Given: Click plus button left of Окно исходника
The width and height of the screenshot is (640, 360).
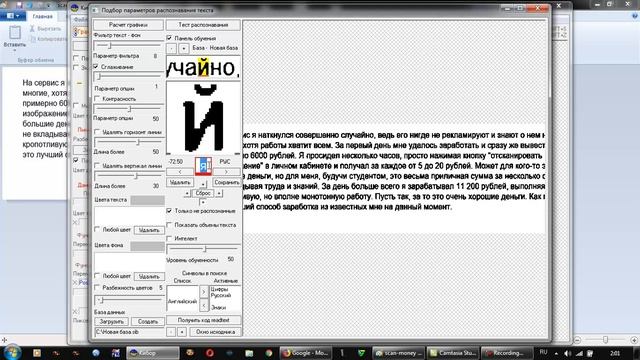Looking at the screenshot, I should click(182, 332).
